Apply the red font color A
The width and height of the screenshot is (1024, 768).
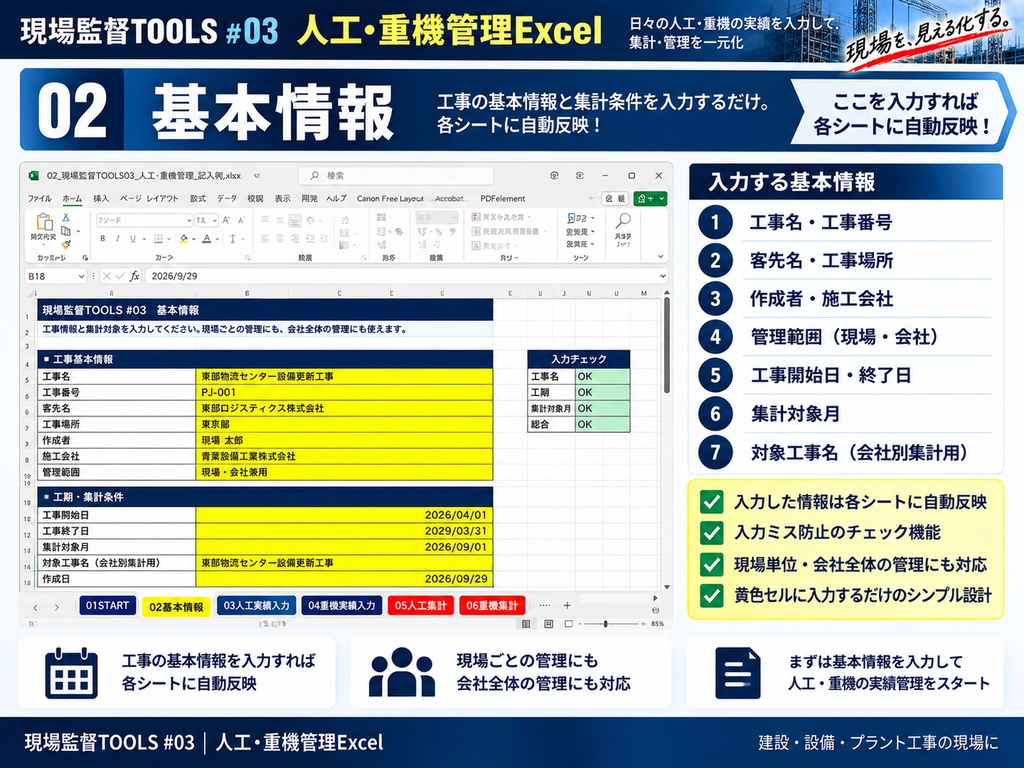pos(206,239)
